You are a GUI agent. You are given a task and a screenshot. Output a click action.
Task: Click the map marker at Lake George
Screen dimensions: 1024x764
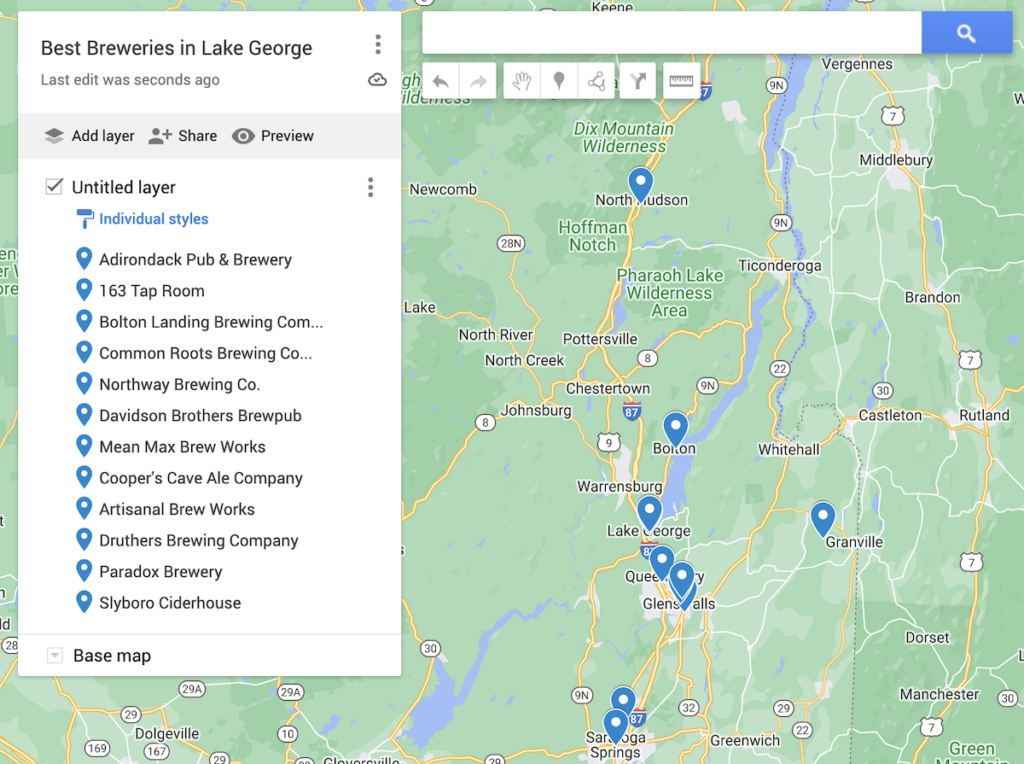649,513
